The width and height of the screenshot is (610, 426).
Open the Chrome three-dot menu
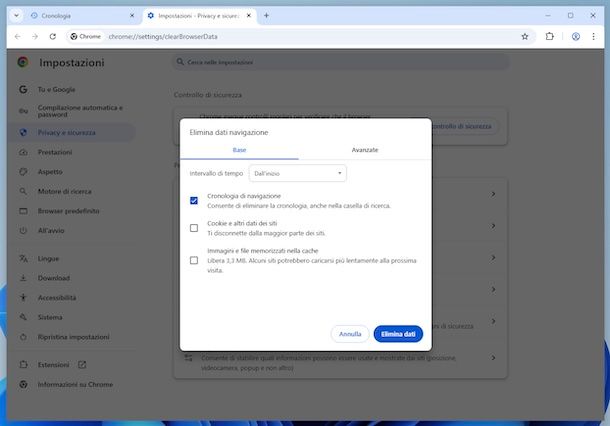tap(595, 36)
